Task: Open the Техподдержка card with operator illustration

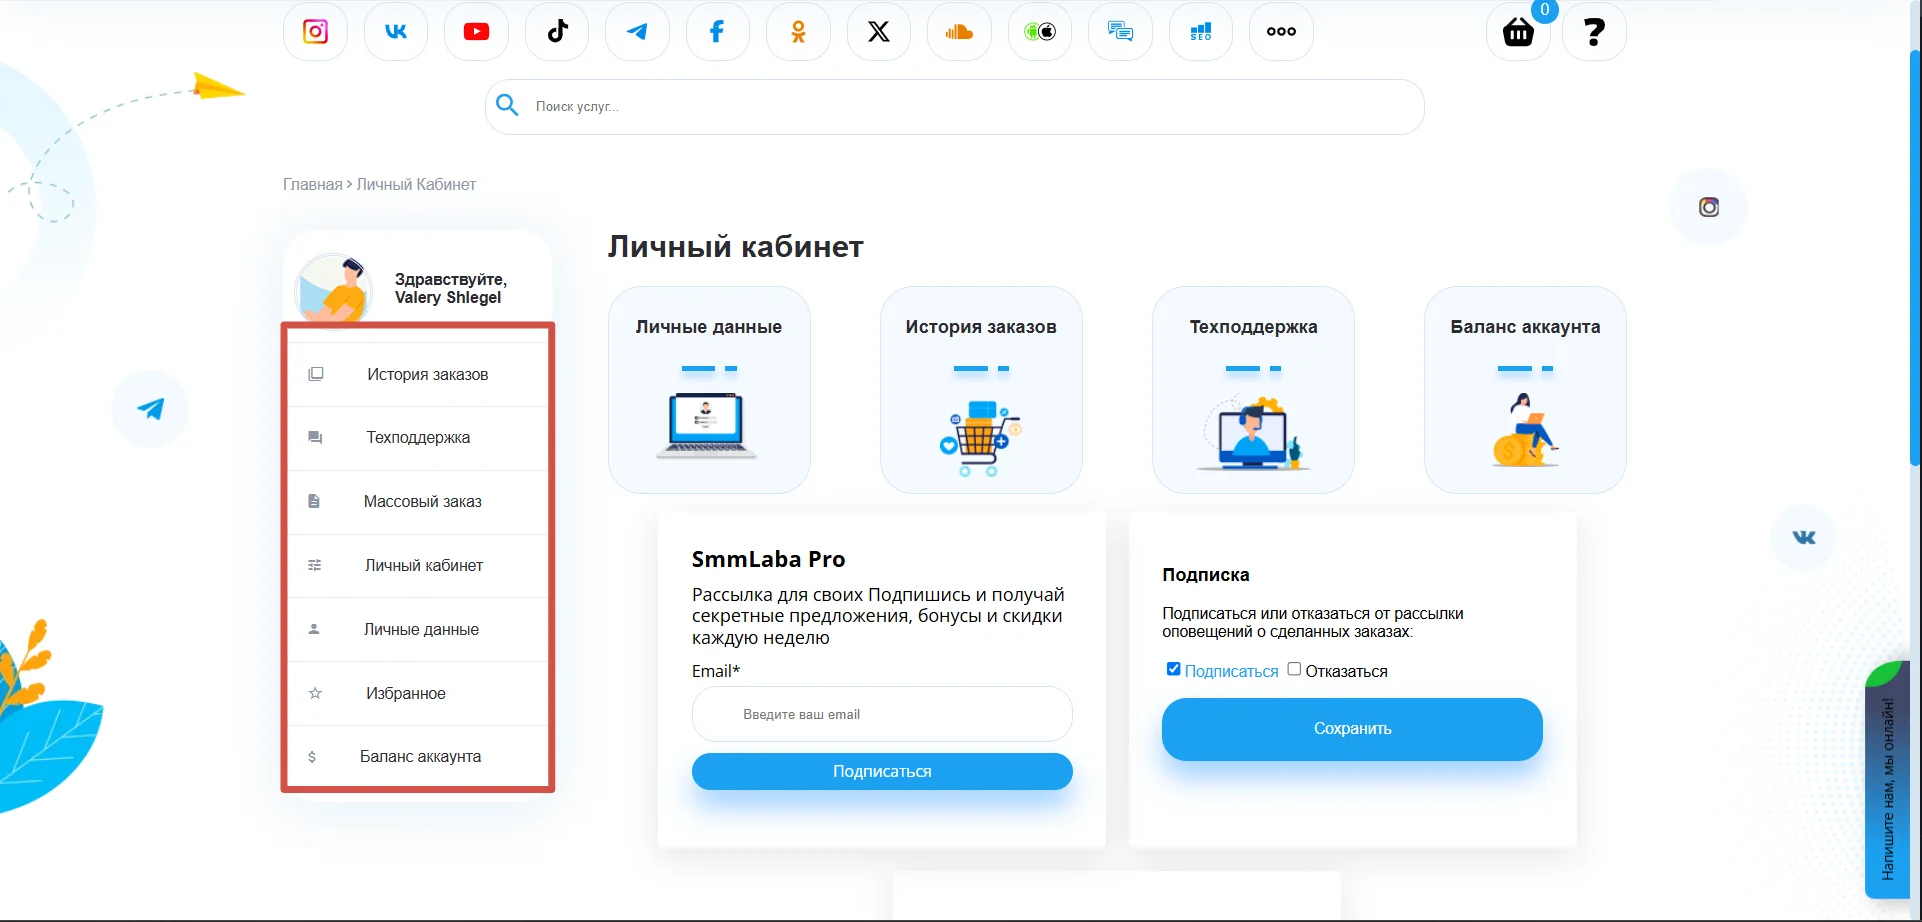Action: click(1253, 390)
